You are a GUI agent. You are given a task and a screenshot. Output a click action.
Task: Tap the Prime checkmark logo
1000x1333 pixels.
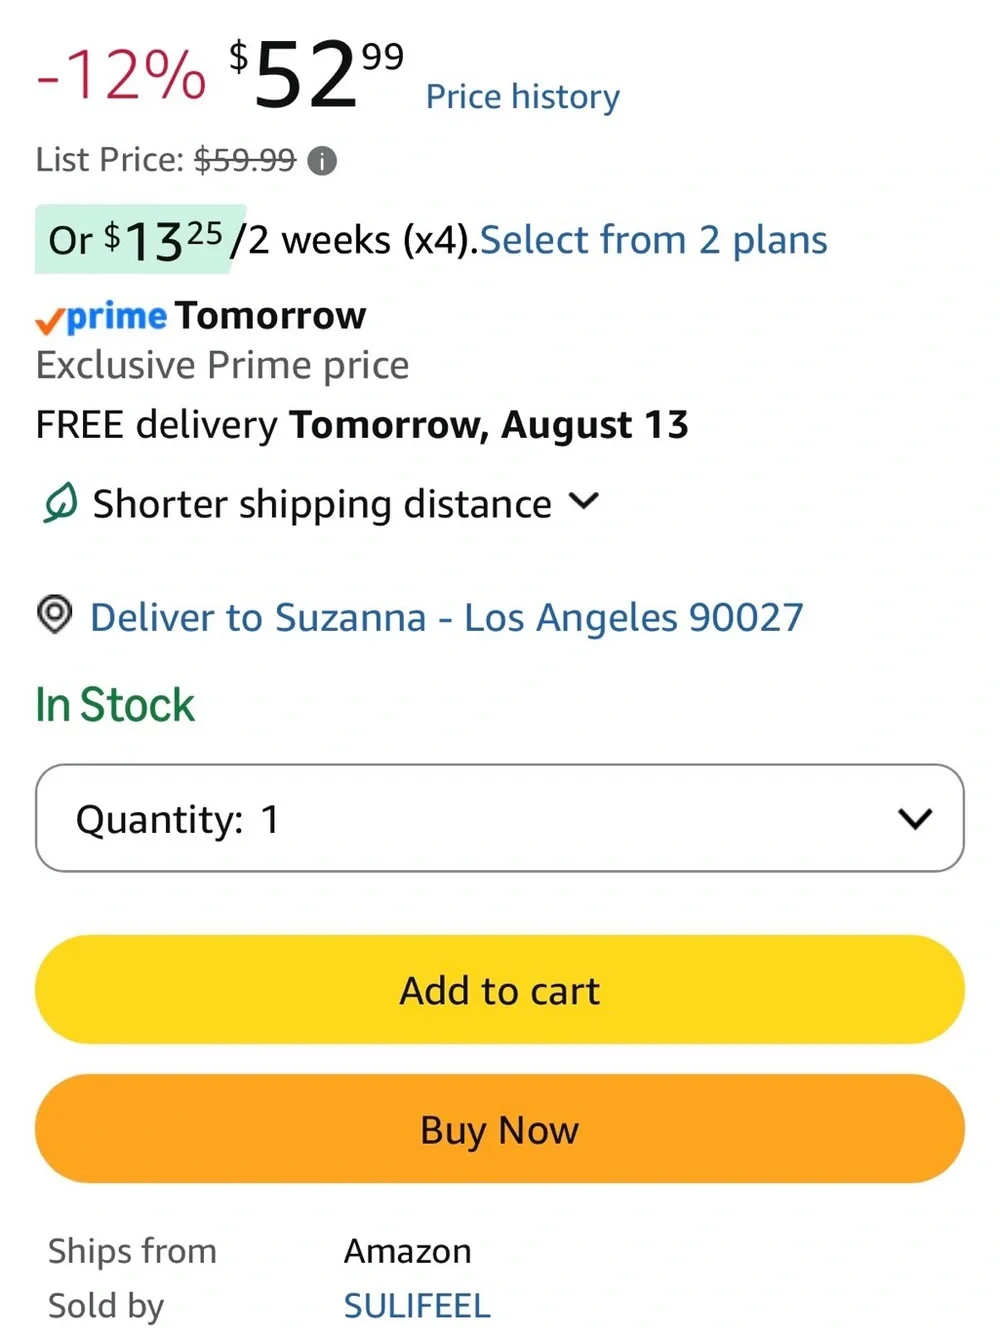[101, 317]
